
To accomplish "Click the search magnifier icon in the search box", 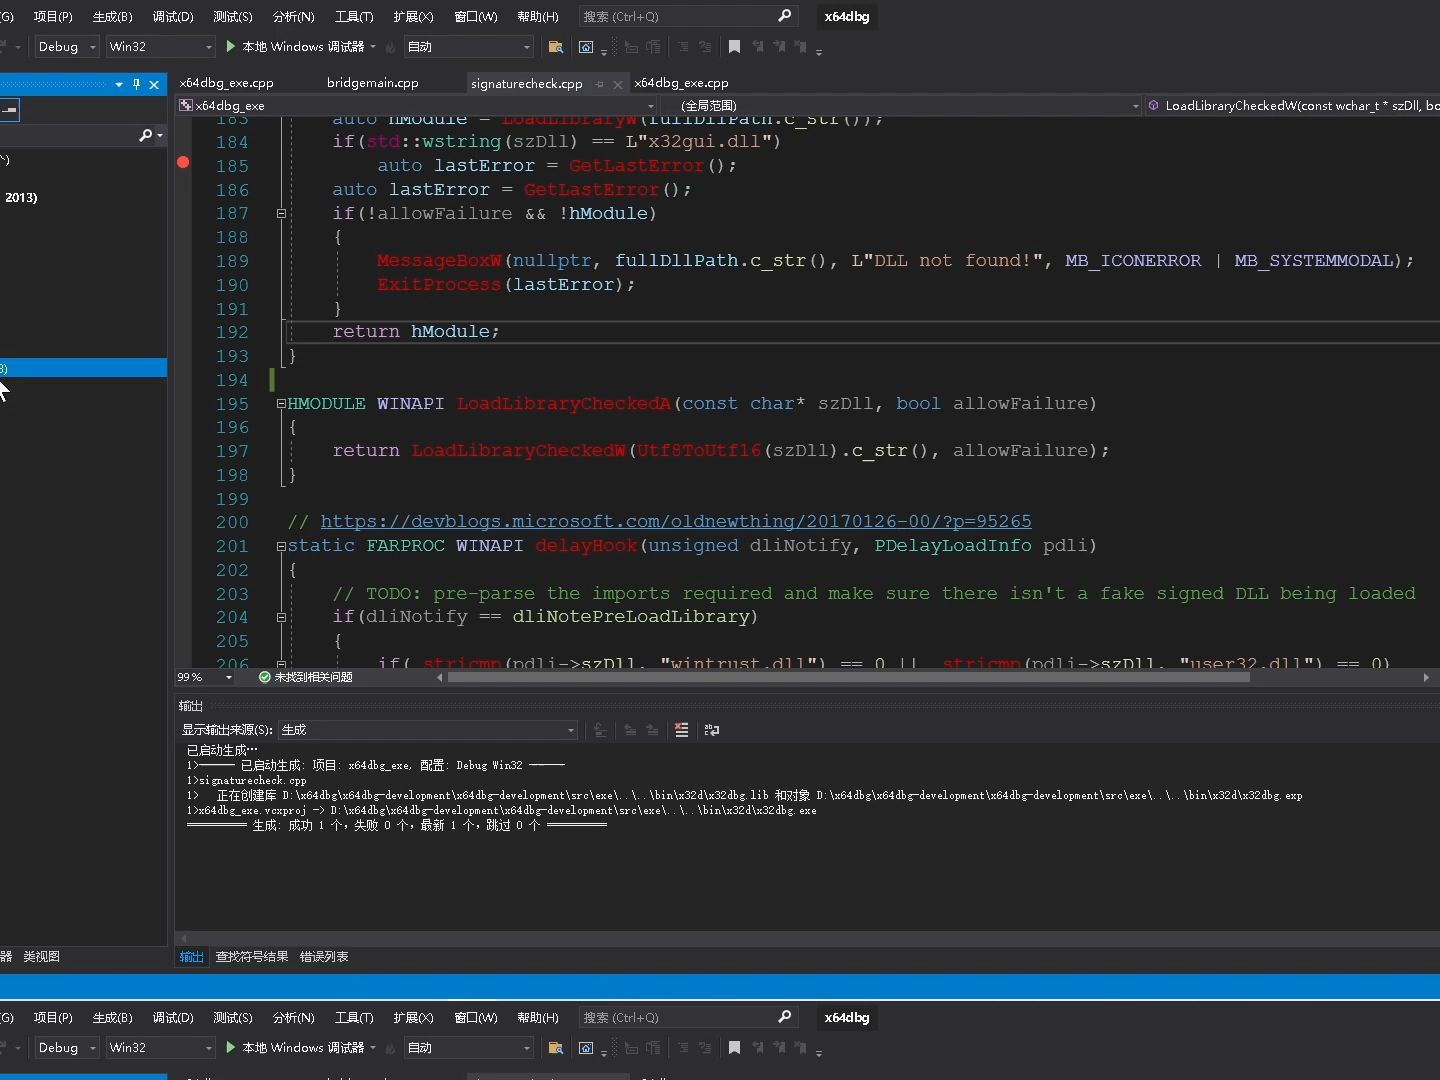I will 784,16.
